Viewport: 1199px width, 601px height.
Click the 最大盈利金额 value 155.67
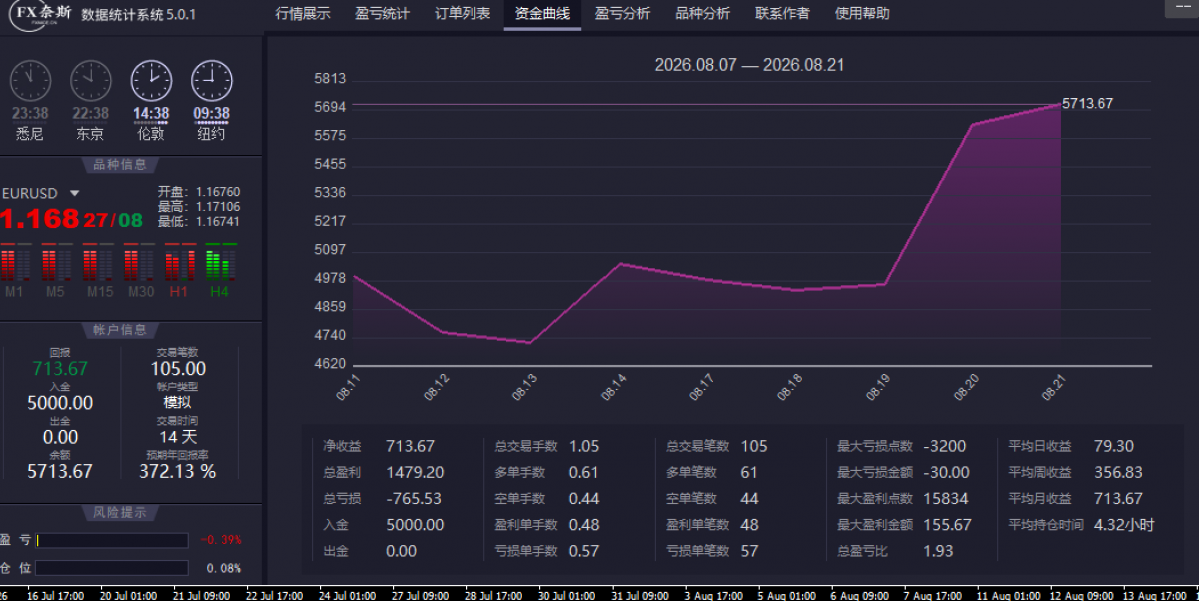tap(947, 525)
